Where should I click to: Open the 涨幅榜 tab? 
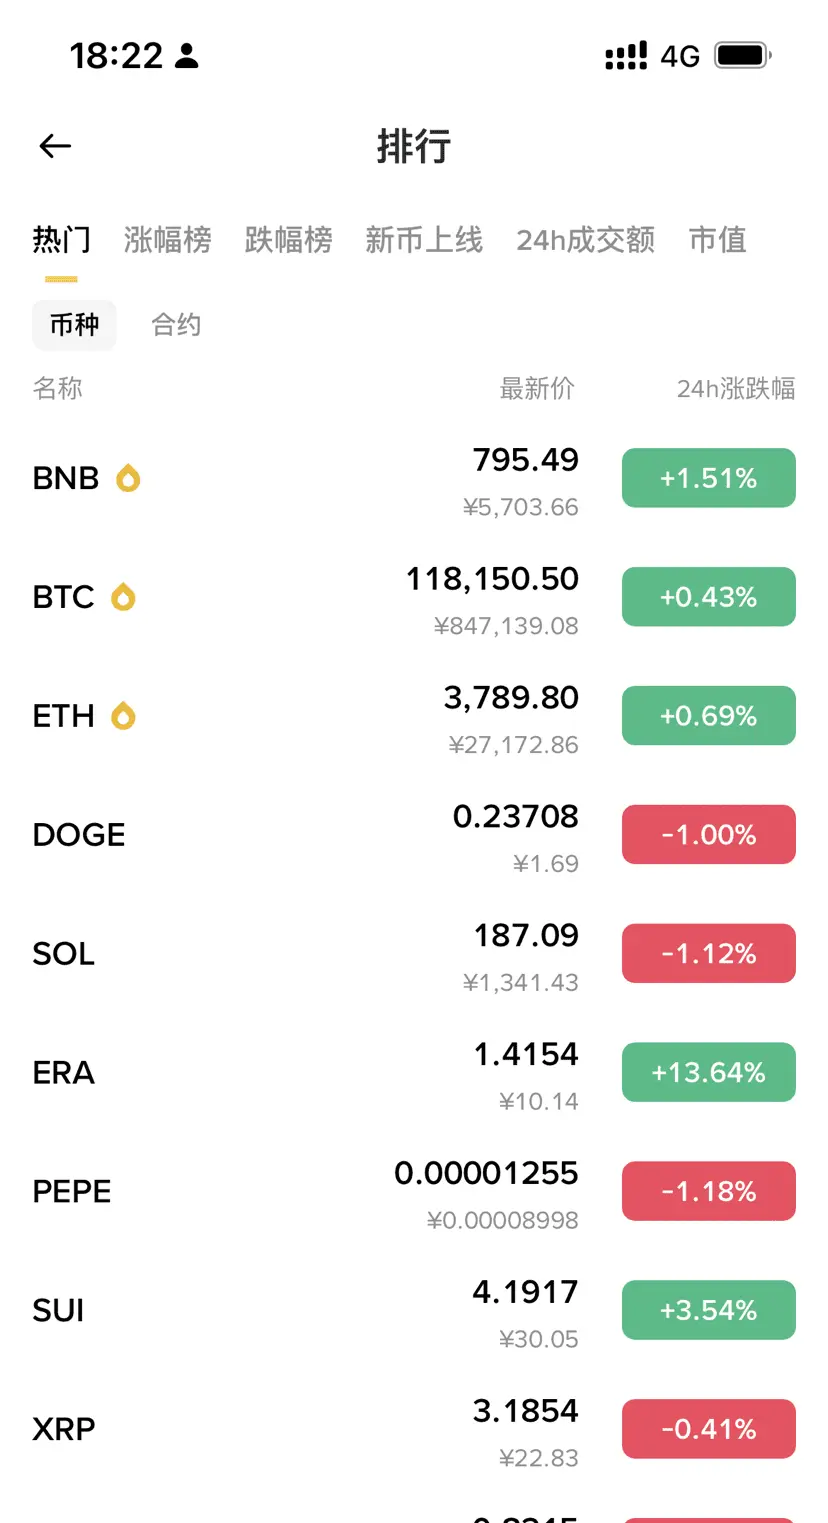[168, 240]
